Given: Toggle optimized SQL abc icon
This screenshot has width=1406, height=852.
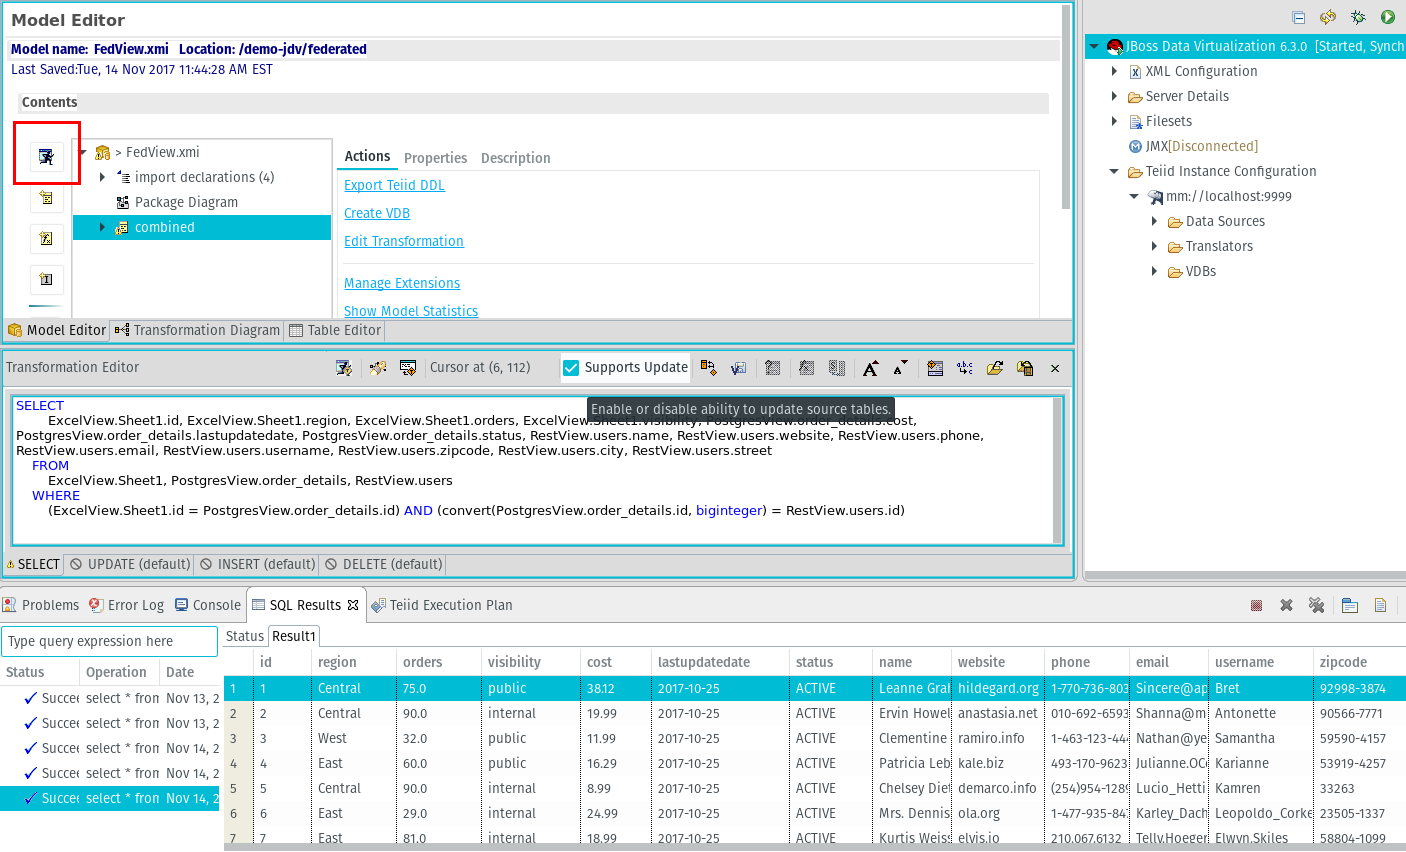Looking at the screenshot, I should point(965,368).
